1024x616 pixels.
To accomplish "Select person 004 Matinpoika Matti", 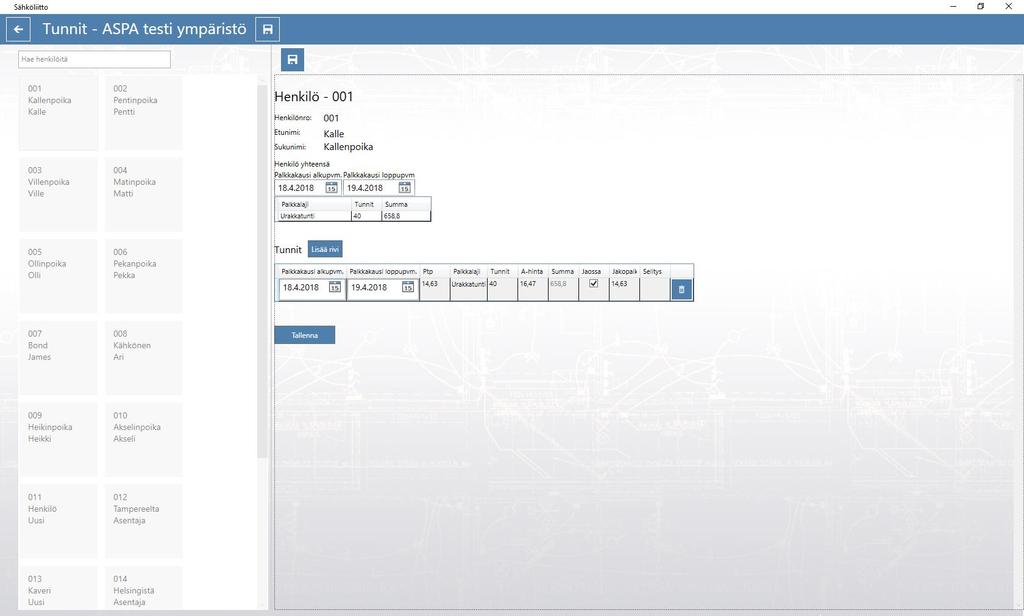I will [144, 194].
